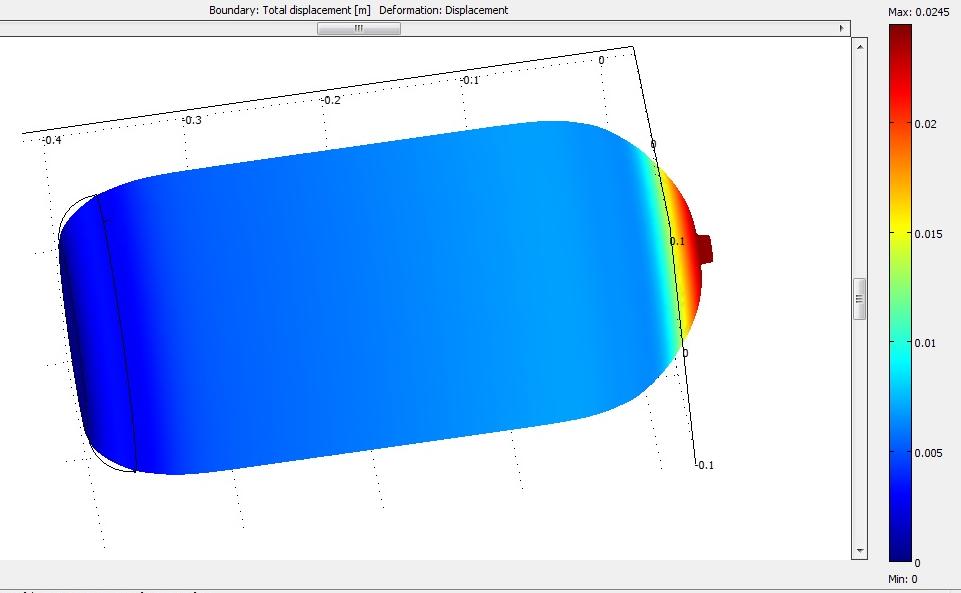Click the 'Boundary: Total displacement [m]' title text
The width and height of the screenshot is (961, 593).
pyautogui.click(x=289, y=10)
